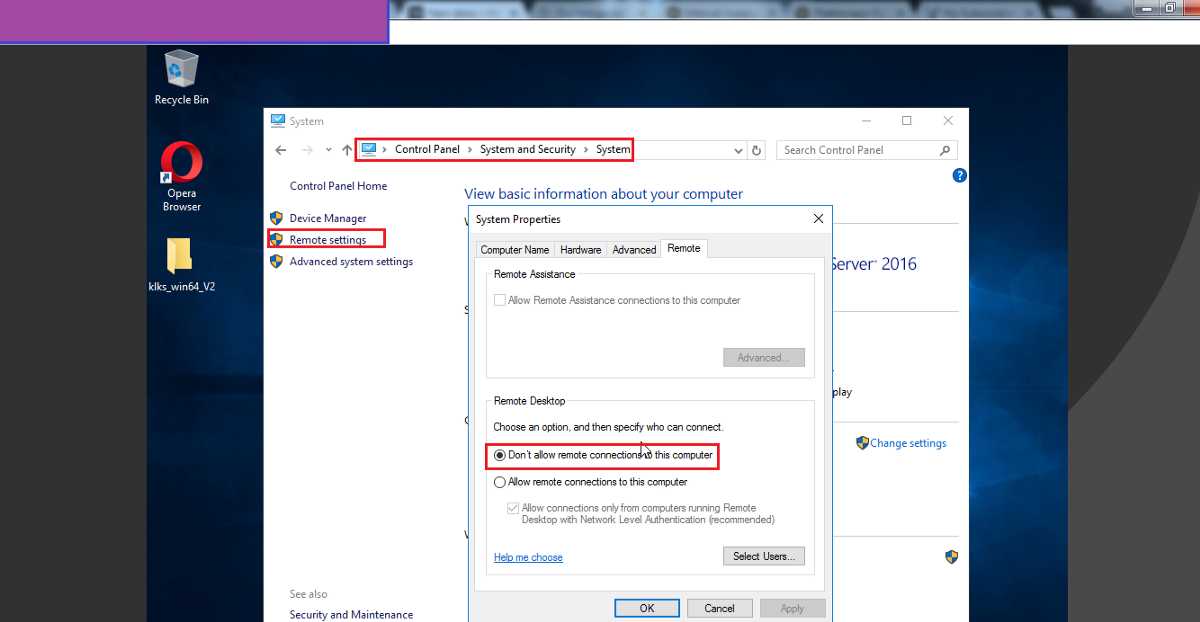Expand chevron after System and Security breadcrumb
Viewport: 1200px width, 622px height.
tap(586, 150)
